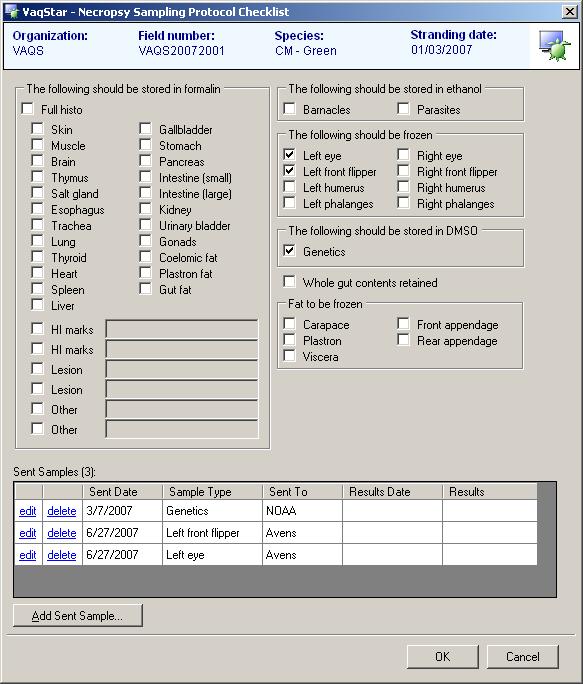Click the edit link for Genetics sample
This screenshot has width=583, height=684.
[x=27, y=511]
